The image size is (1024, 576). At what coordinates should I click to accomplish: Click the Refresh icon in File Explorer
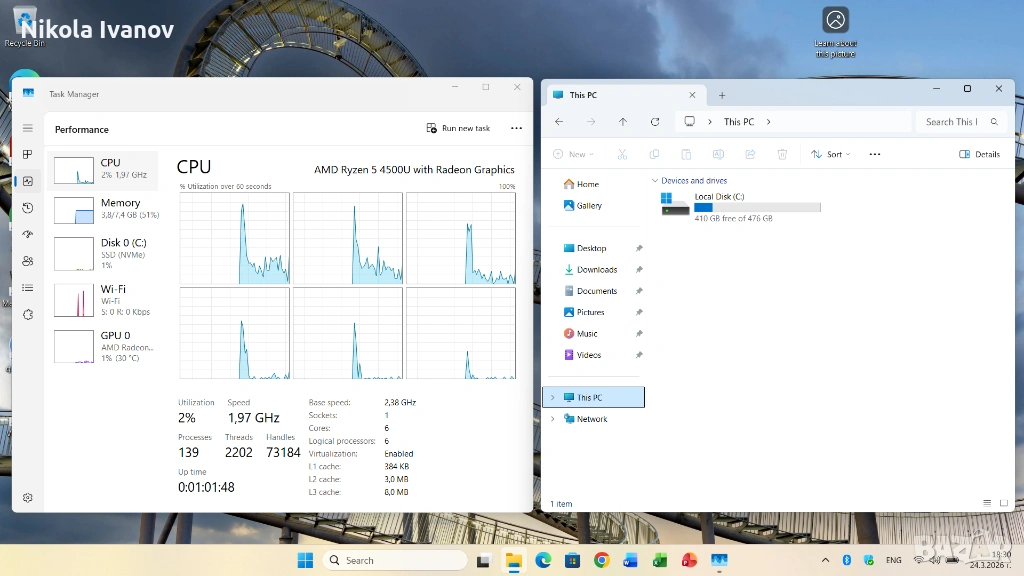point(655,122)
